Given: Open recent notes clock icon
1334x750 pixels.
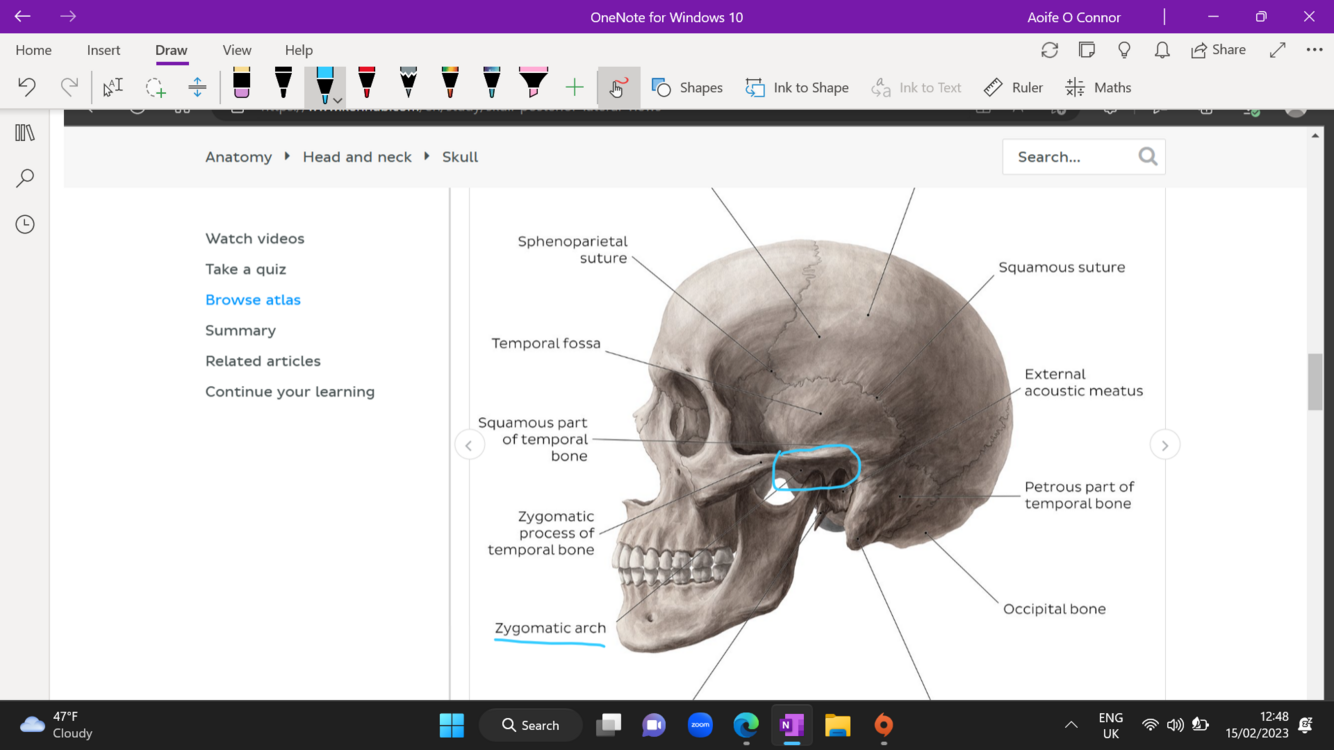Looking at the screenshot, I should point(25,224).
